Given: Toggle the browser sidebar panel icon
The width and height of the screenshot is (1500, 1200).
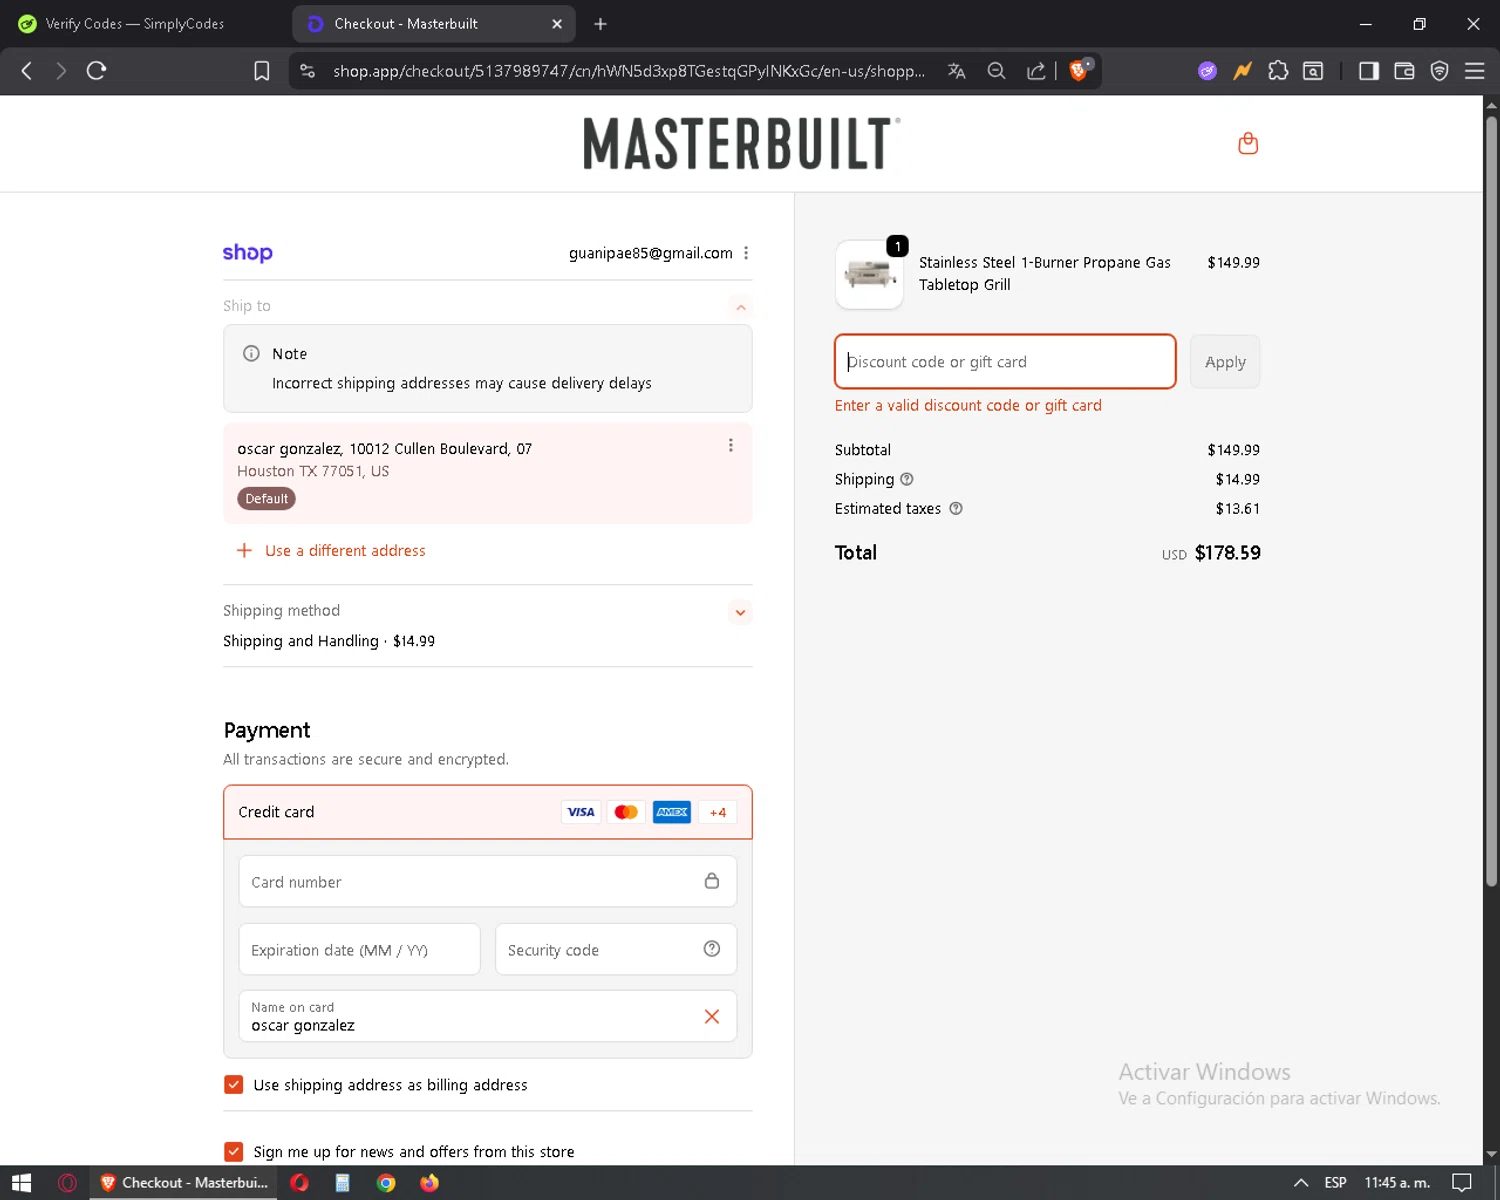Looking at the screenshot, I should 1369,71.
